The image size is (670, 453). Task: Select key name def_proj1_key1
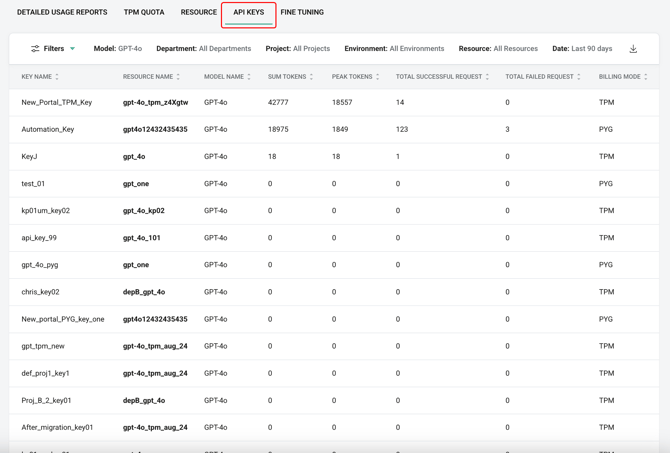45,374
